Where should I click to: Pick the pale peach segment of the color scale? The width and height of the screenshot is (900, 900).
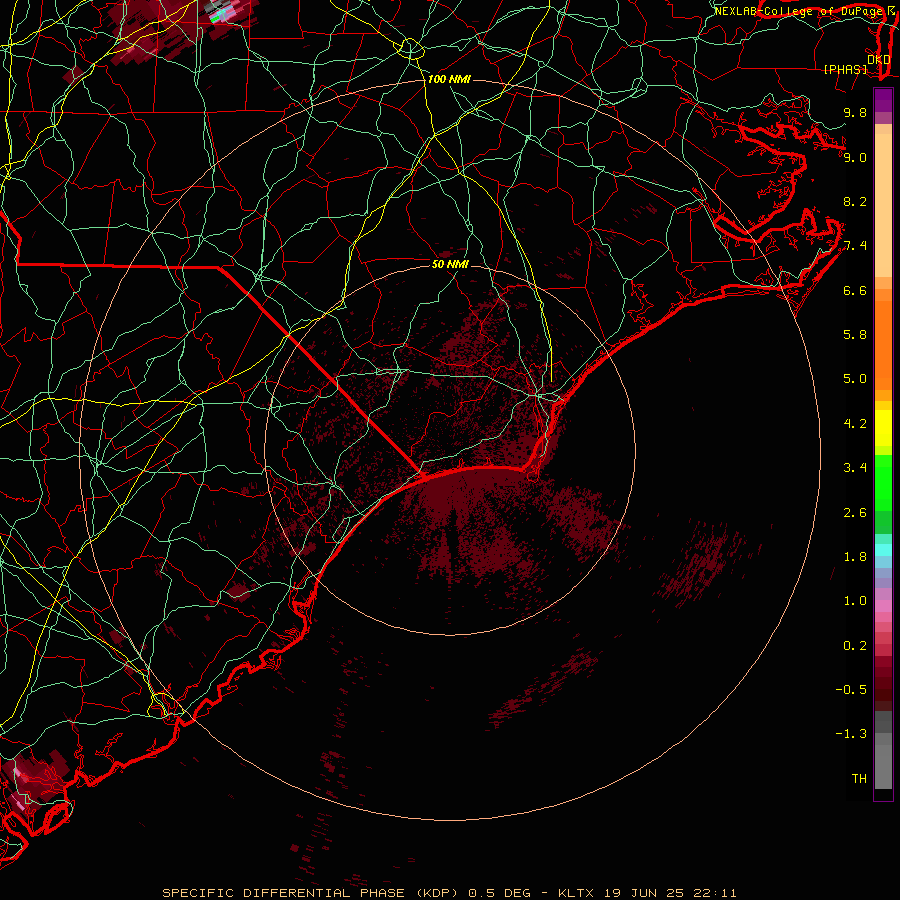pos(883,205)
